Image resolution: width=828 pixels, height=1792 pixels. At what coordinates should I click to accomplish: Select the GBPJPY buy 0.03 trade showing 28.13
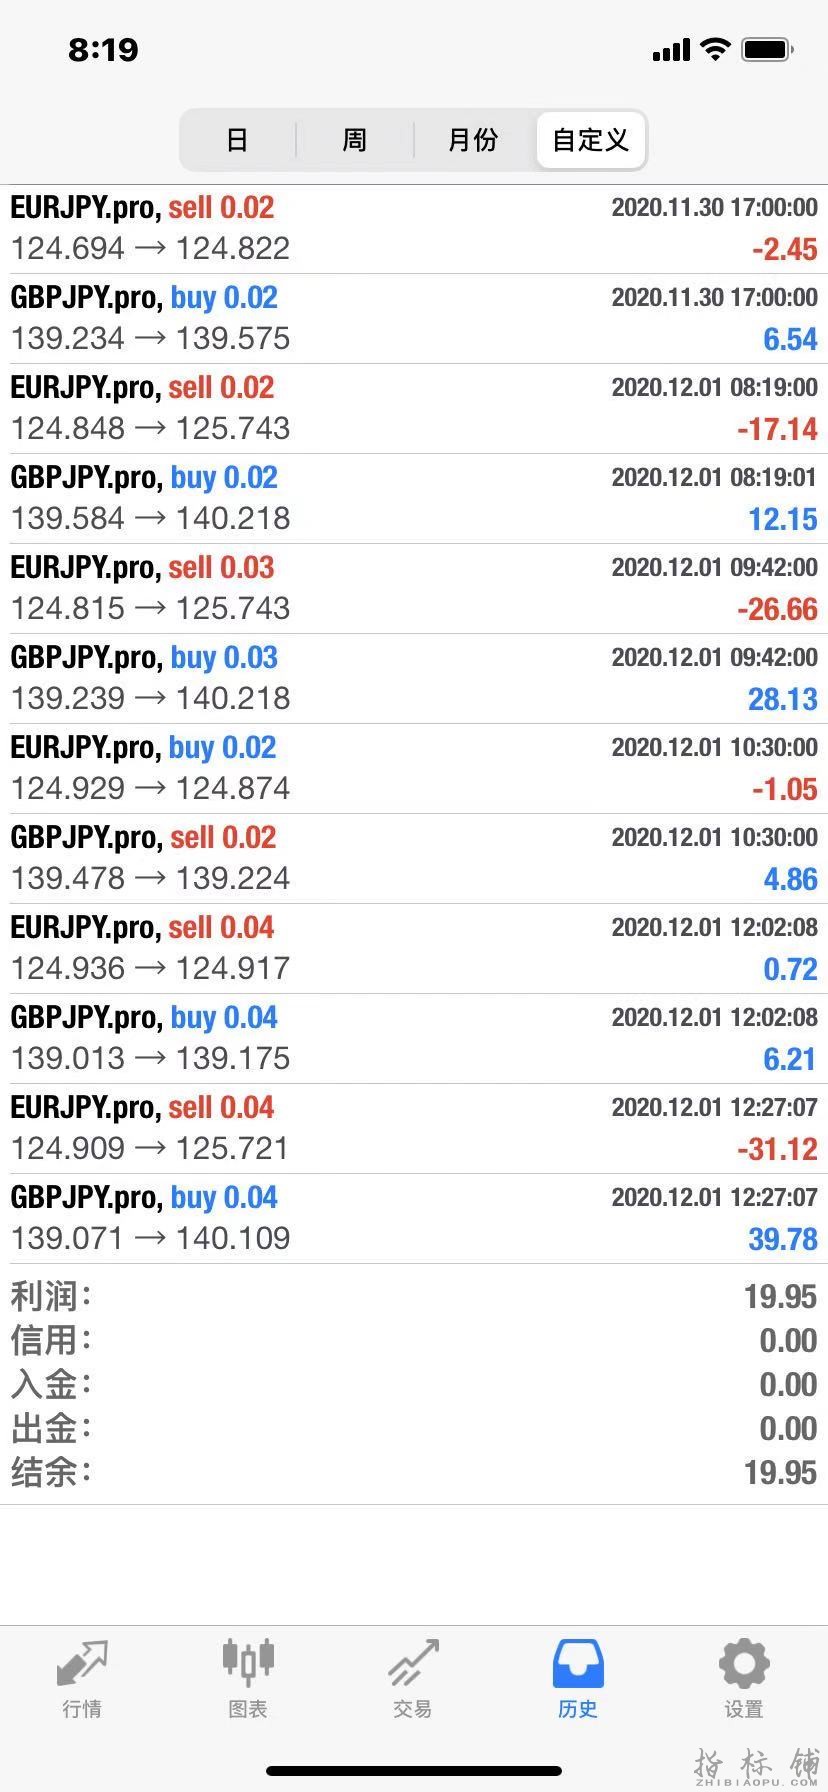pyautogui.click(x=414, y=679)
